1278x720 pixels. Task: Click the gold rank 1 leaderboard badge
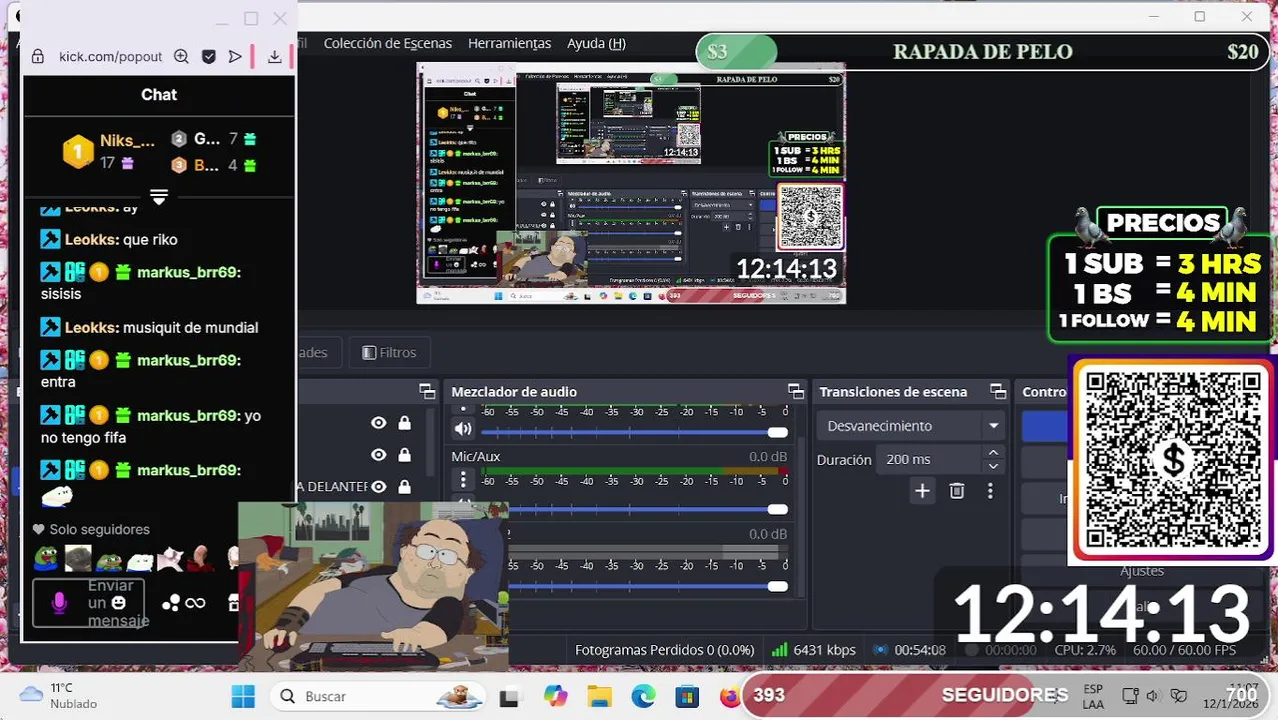pos(78,152)
